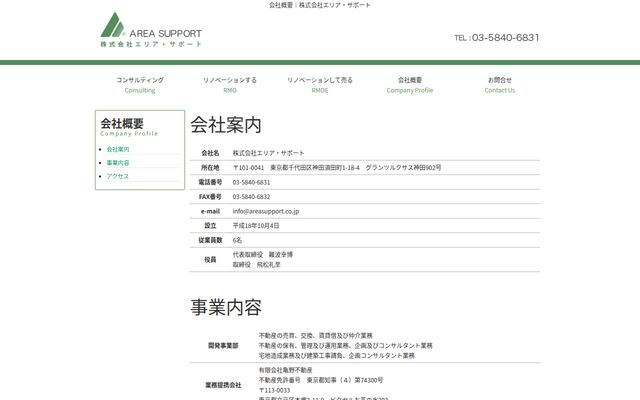Open the お問合せ Contact Us menu item
640x400 pixels.
(x=500, y=85)
